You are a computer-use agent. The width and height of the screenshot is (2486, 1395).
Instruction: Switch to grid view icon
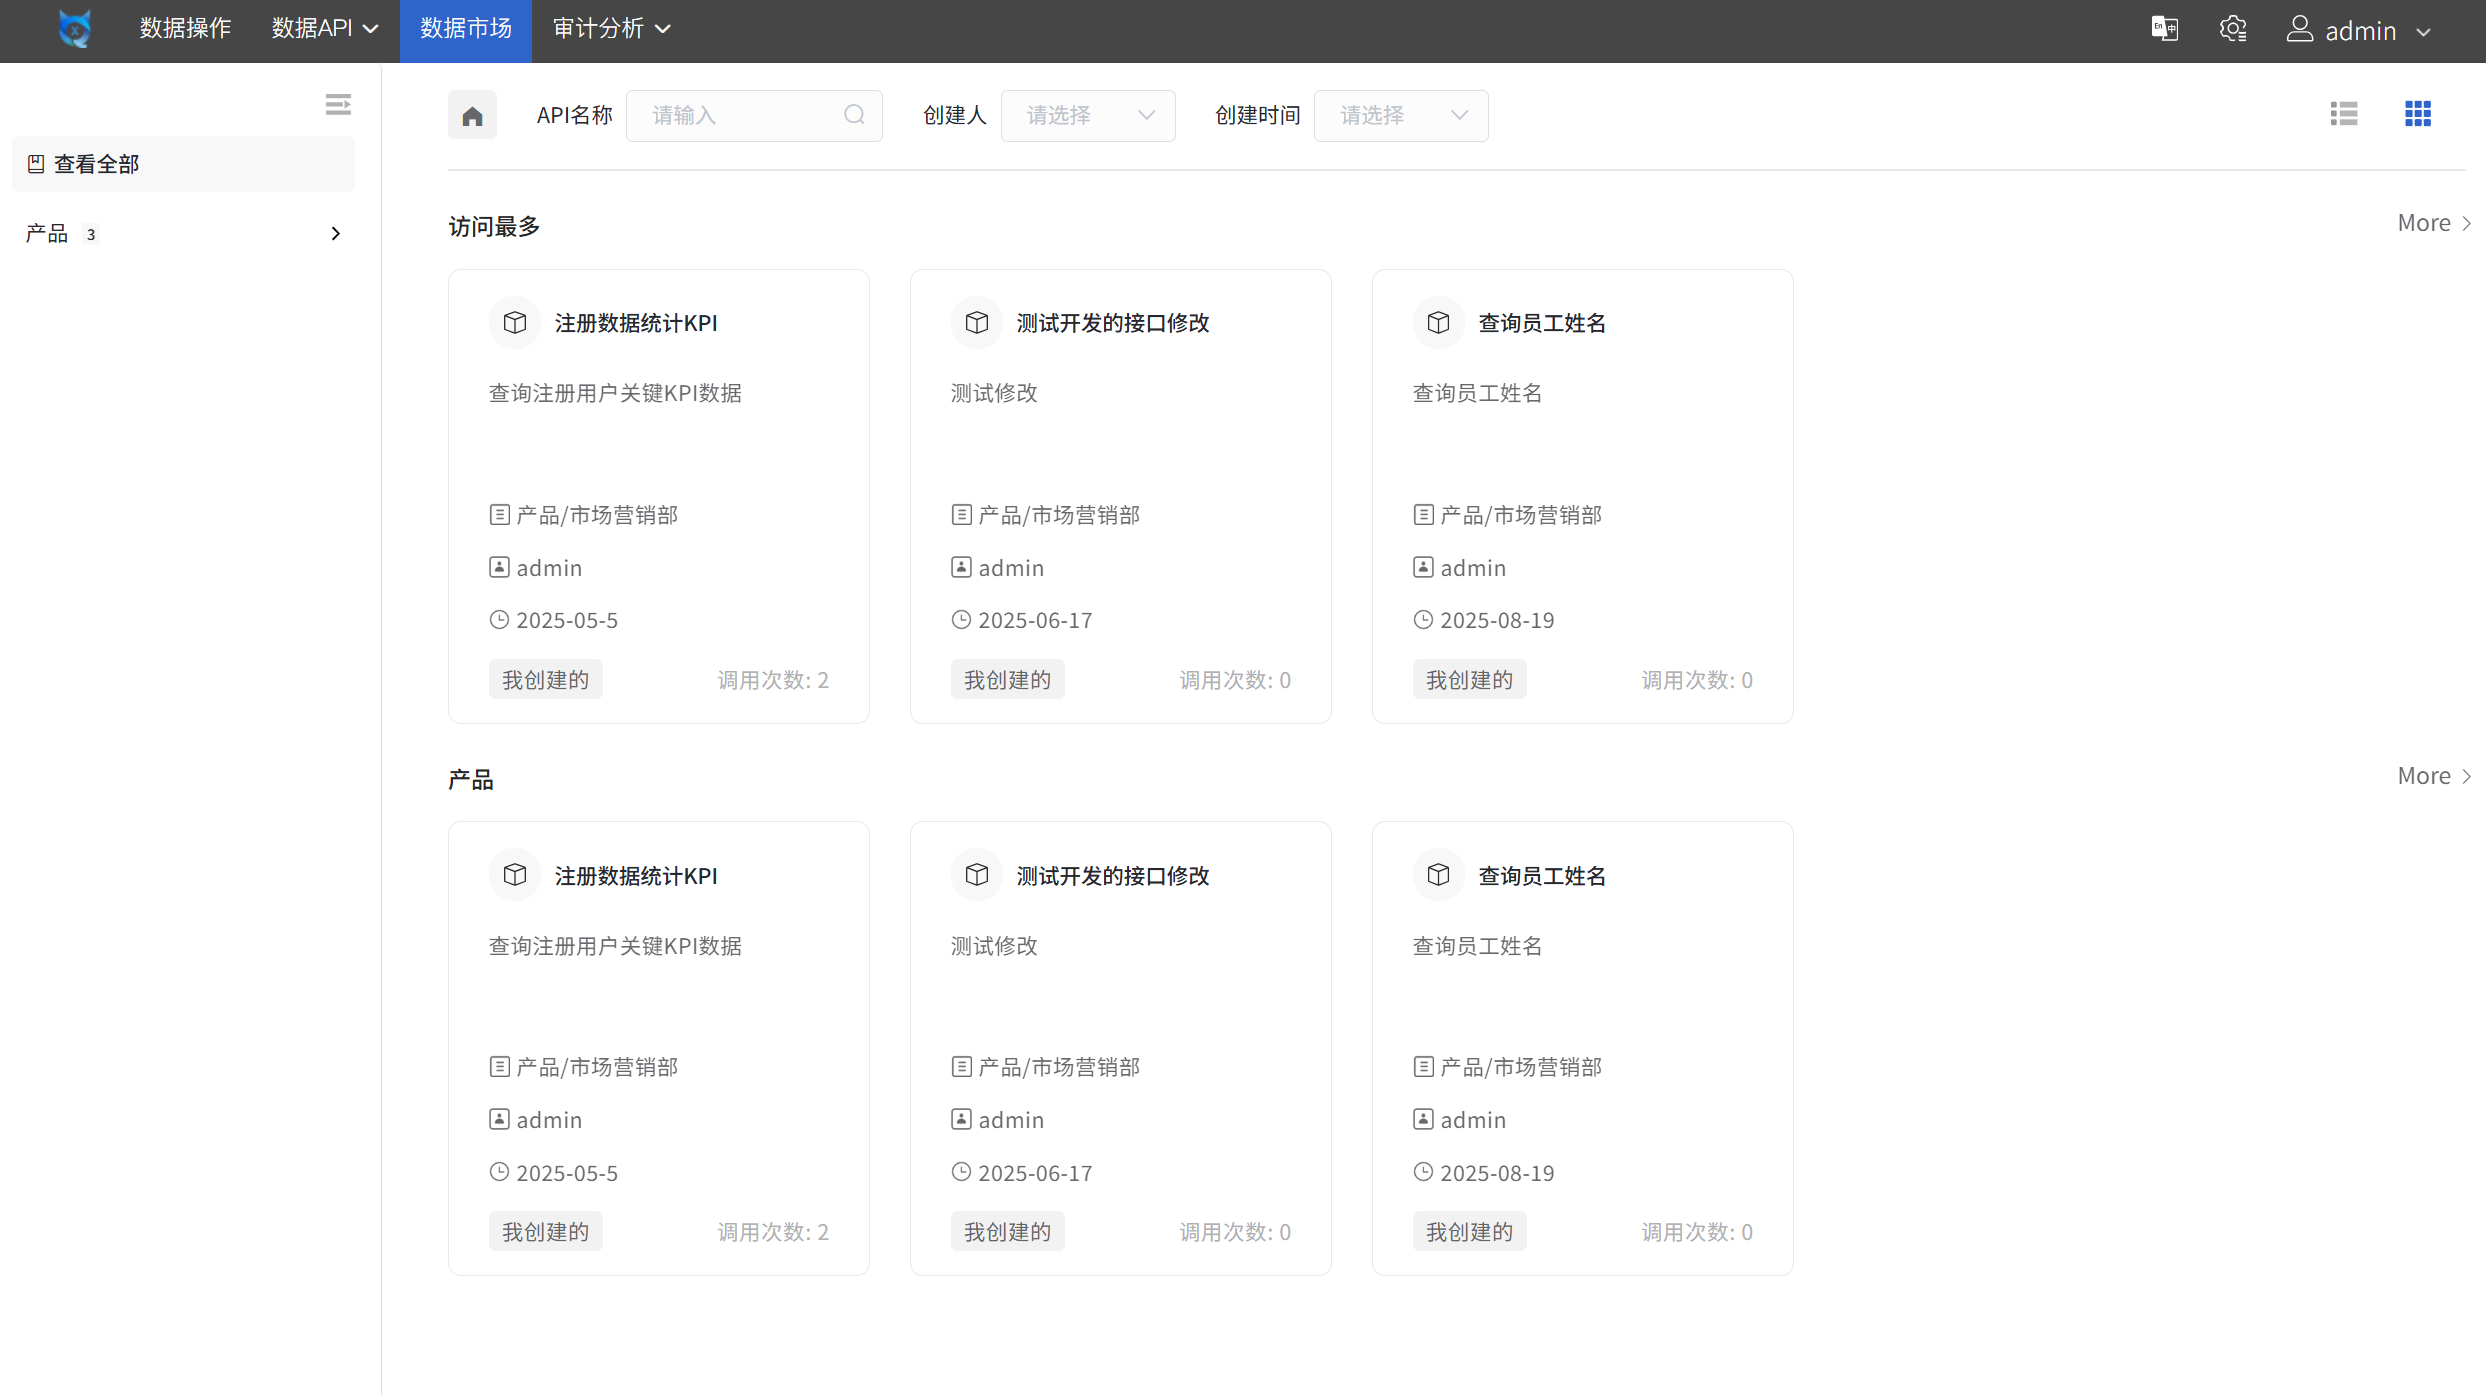pyautogui.click(x=2418, y=114)
